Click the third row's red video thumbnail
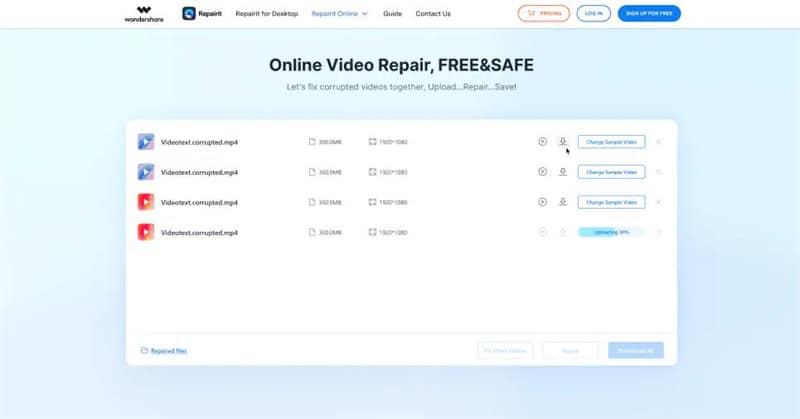This screenshot has height=419, width=800. pyautogui.click(x=146, y=202)
